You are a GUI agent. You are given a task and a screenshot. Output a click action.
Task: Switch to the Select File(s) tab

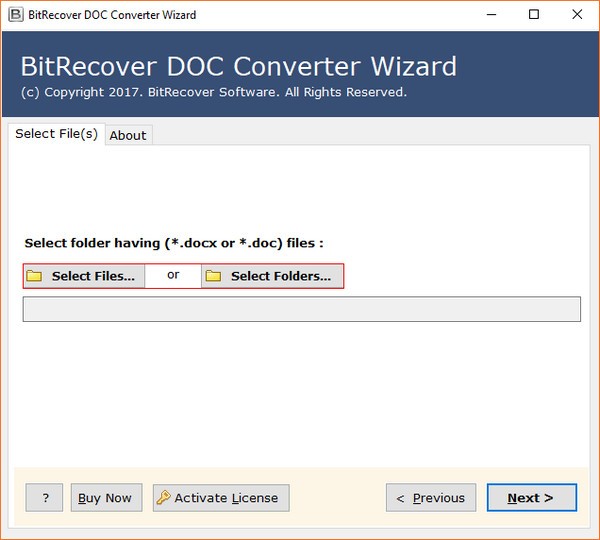(56, 134)
